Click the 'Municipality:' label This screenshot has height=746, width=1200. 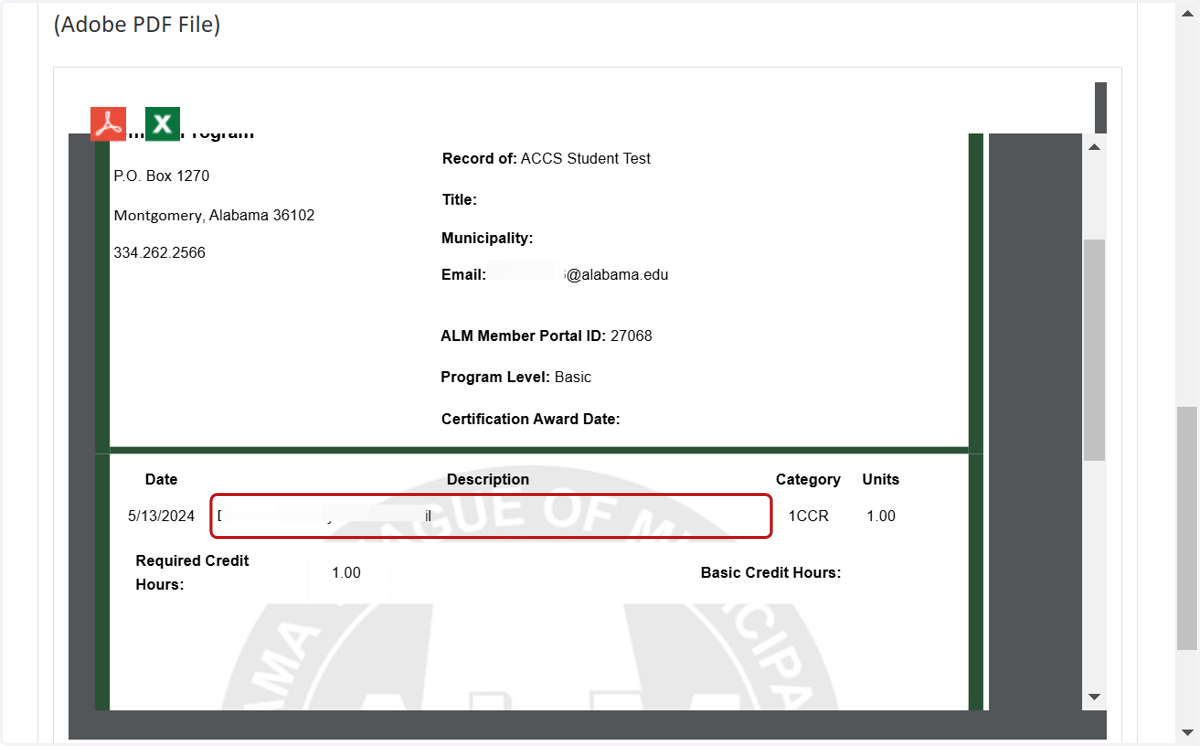pos(487,238)
